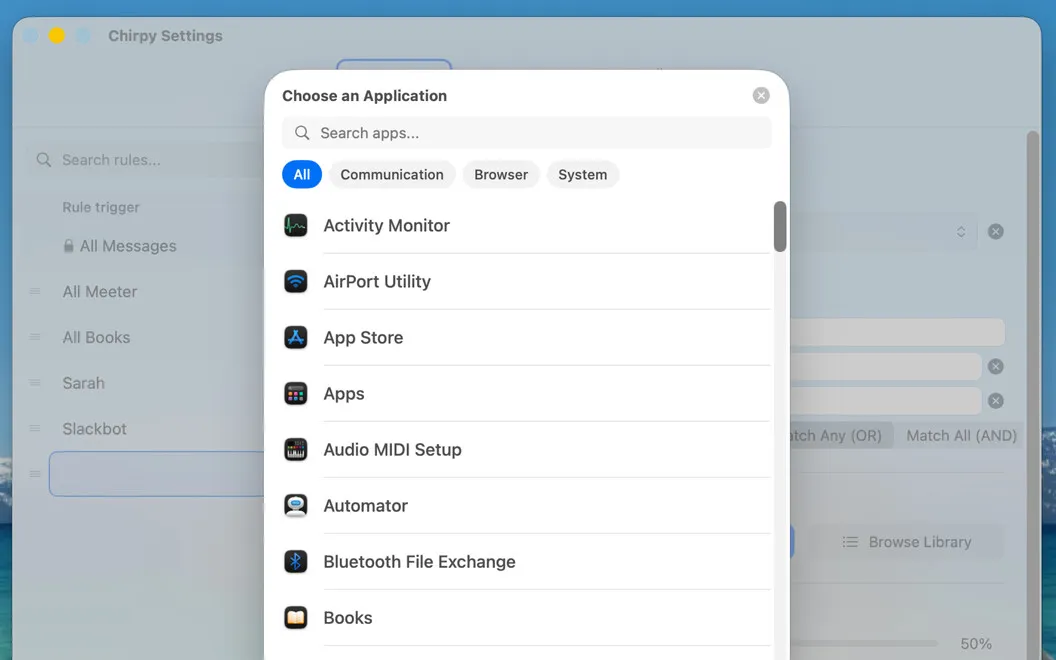
Task: Close the Choose an Application dialog
Action: tap(761, 96)
